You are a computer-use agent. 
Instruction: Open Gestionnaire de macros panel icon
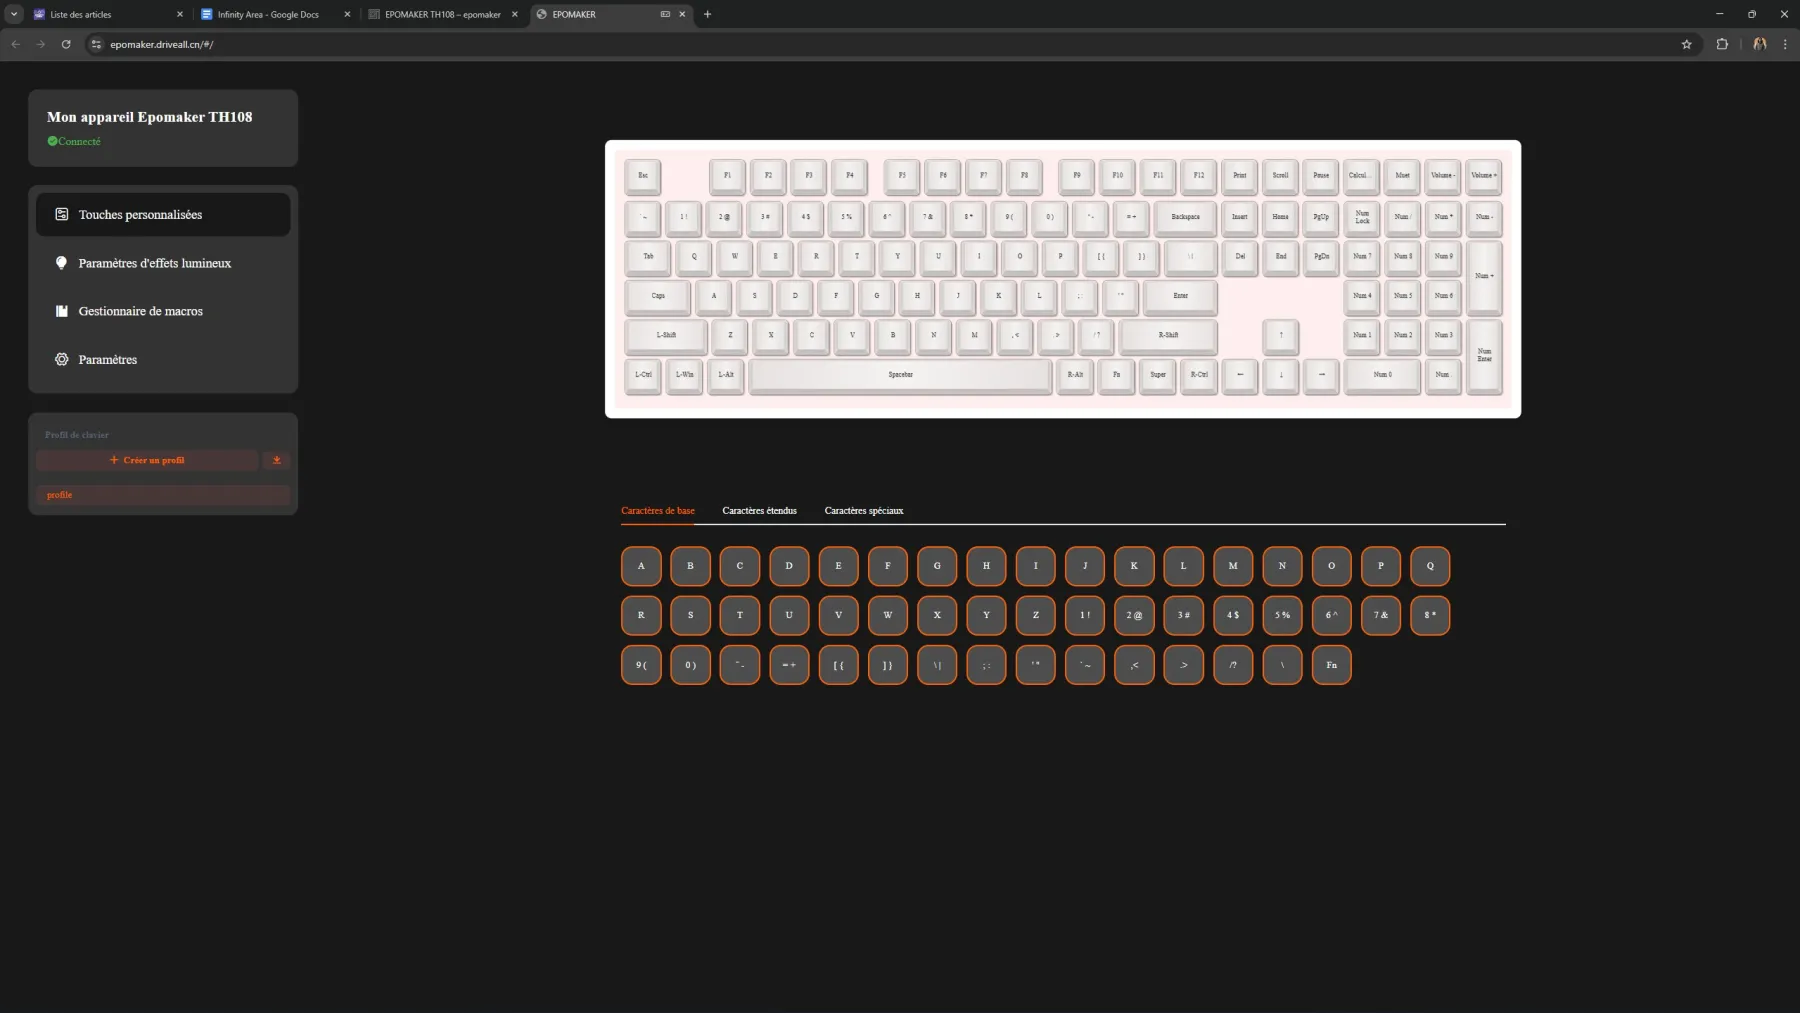tap(62, 311)
